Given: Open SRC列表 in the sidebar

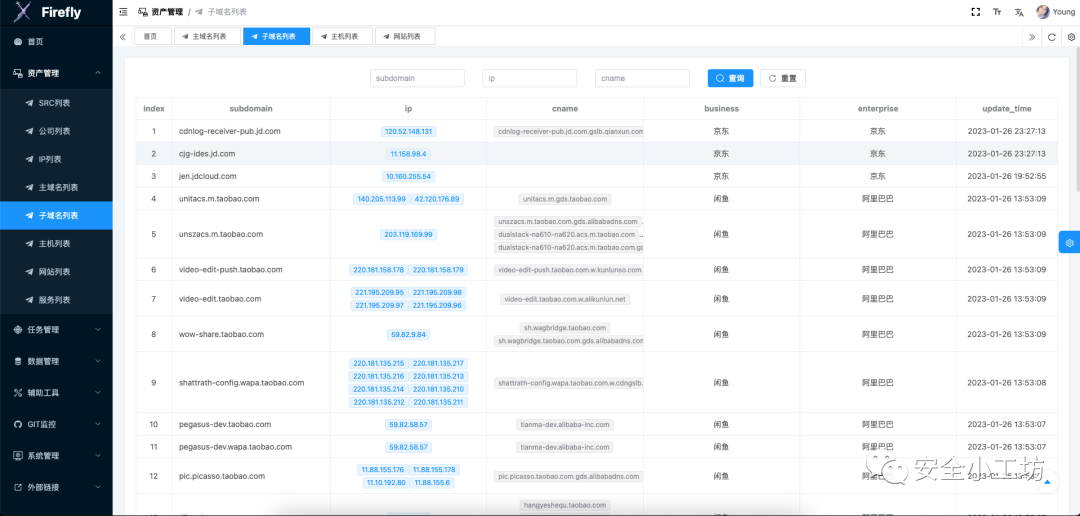Looking at the screenshot, I should [x=56, y=103].
